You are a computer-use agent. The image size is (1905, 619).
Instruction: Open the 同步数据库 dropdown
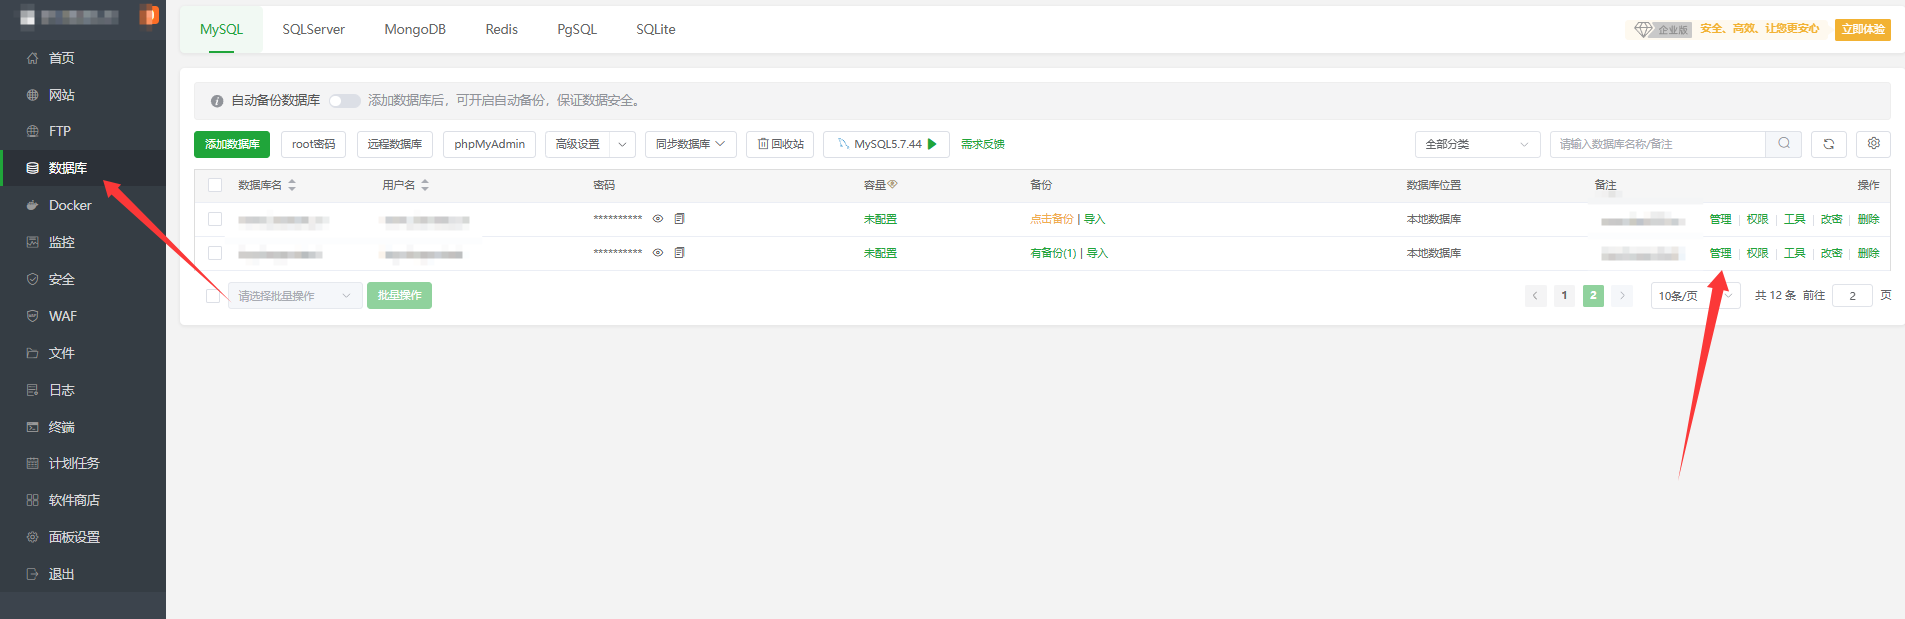point(690,144)
